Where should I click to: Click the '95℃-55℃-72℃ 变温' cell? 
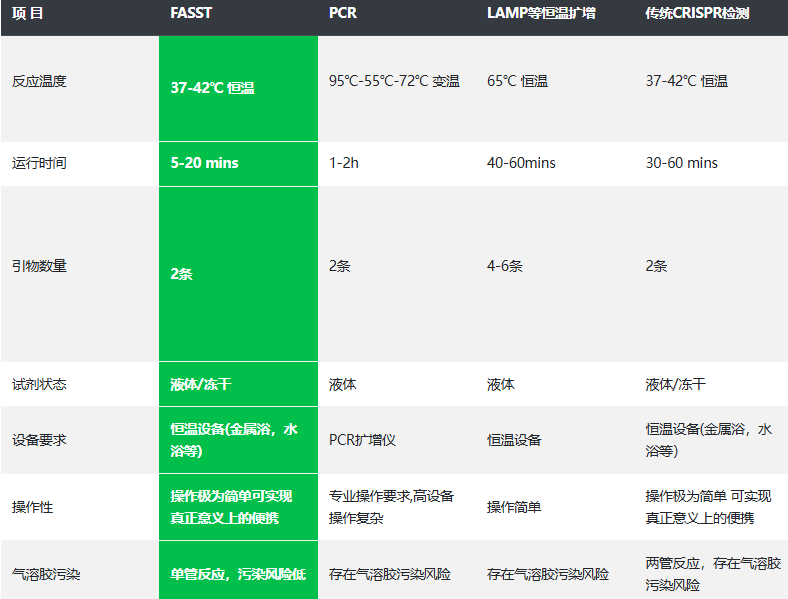click(x=394, y=81)
